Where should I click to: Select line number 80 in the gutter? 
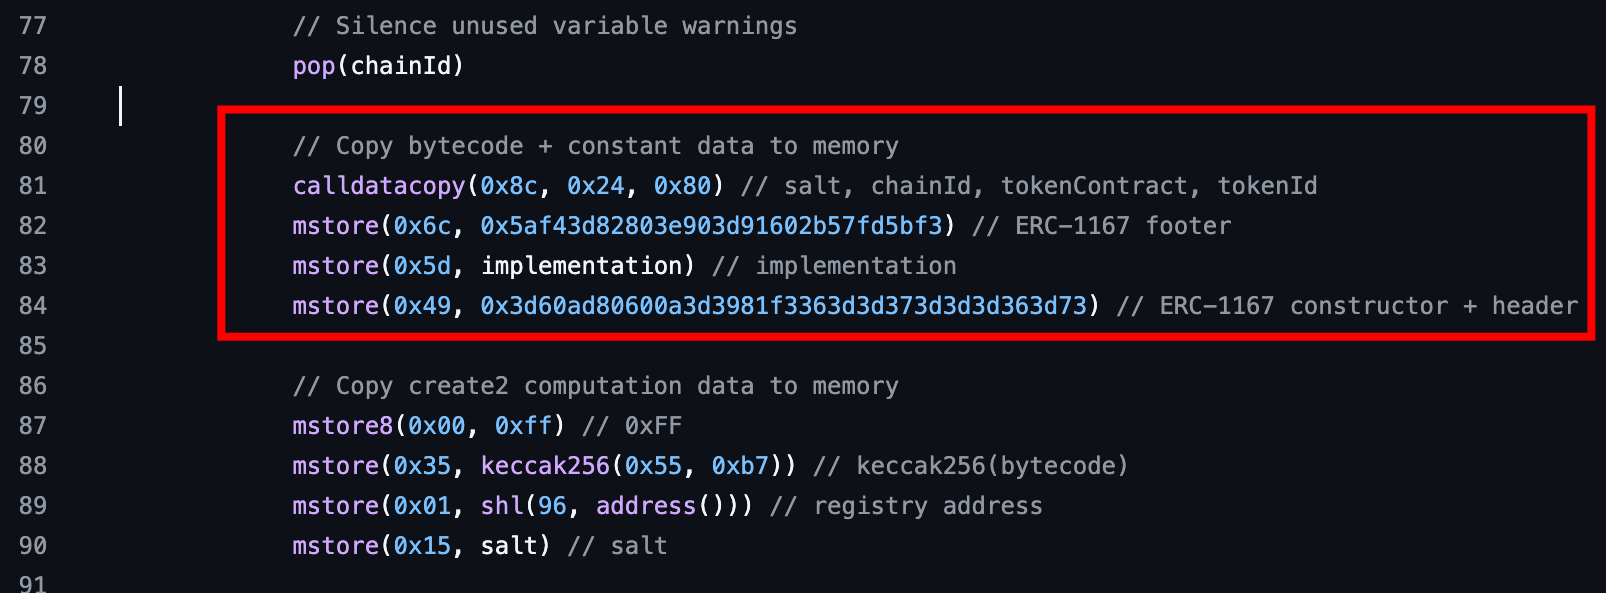coord(33,146)
